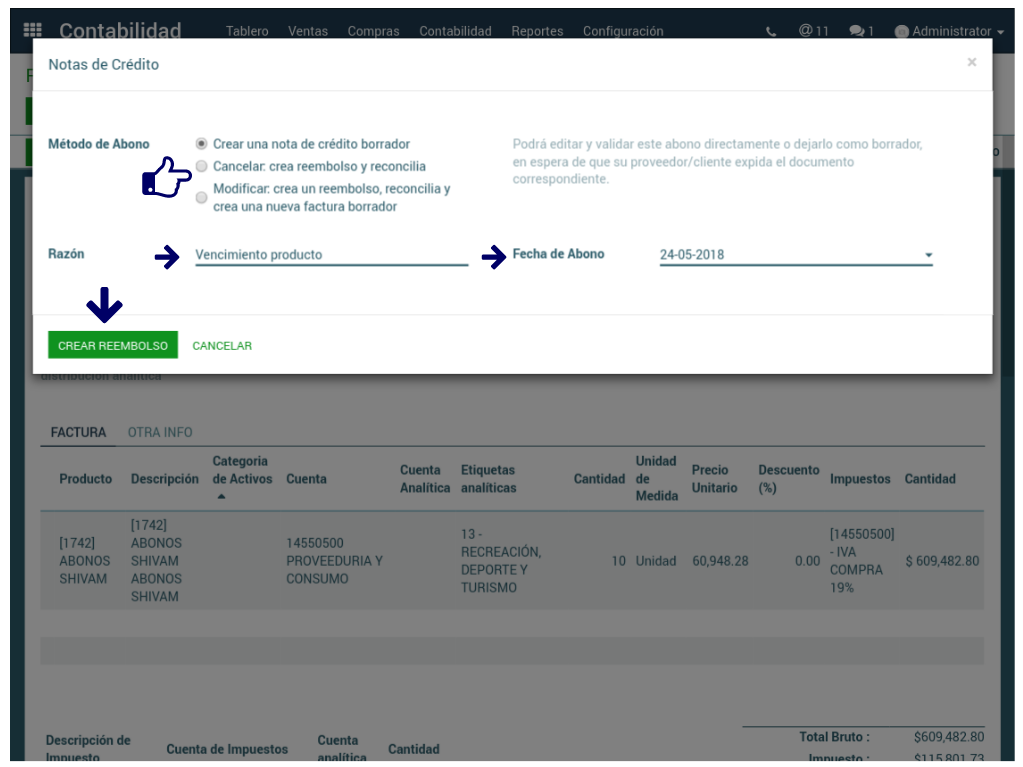1023x767 pixels.
Task: Open the apps grid menu icon
Action: pyautogui.click(x=33, y=31)
